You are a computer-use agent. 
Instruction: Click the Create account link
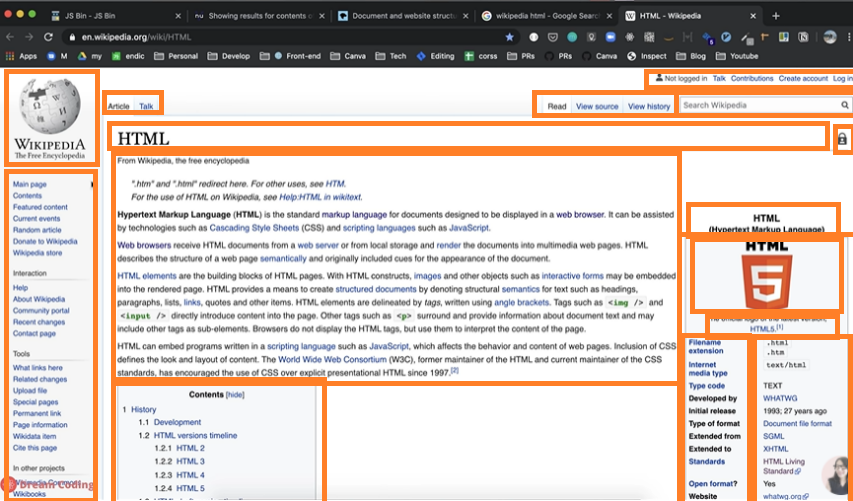click(x=803, y=78)
